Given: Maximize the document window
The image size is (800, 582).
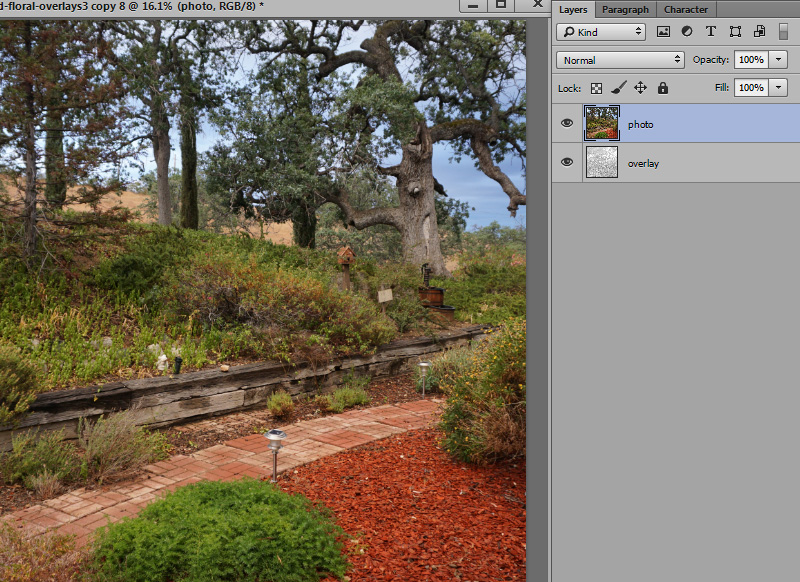Looking at the screenshot, I should point(501,5).
